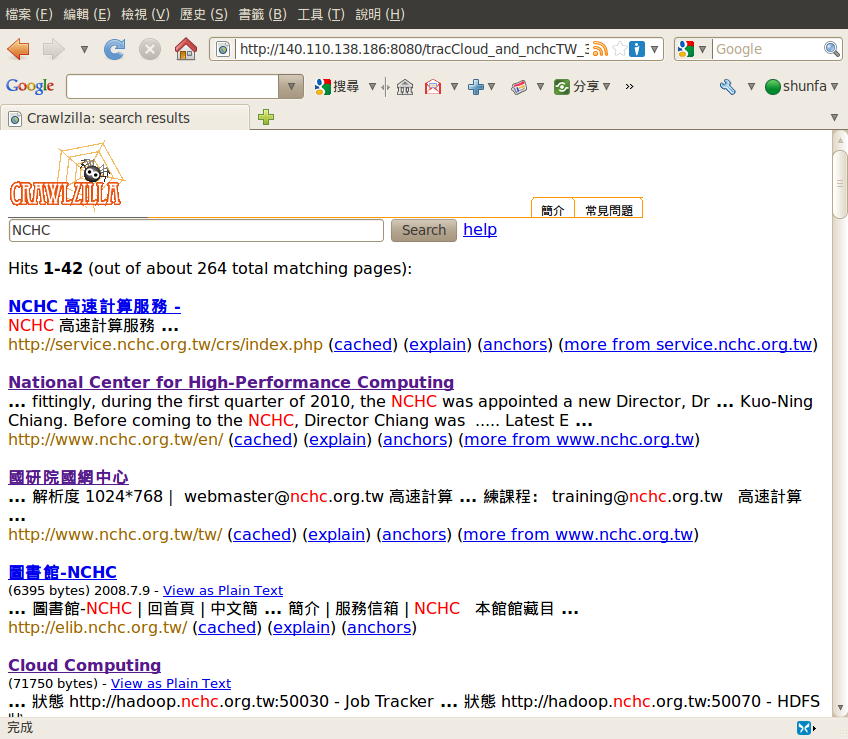Expand the shunfa account dropdown
848x739 pixels.
(834, 87)
